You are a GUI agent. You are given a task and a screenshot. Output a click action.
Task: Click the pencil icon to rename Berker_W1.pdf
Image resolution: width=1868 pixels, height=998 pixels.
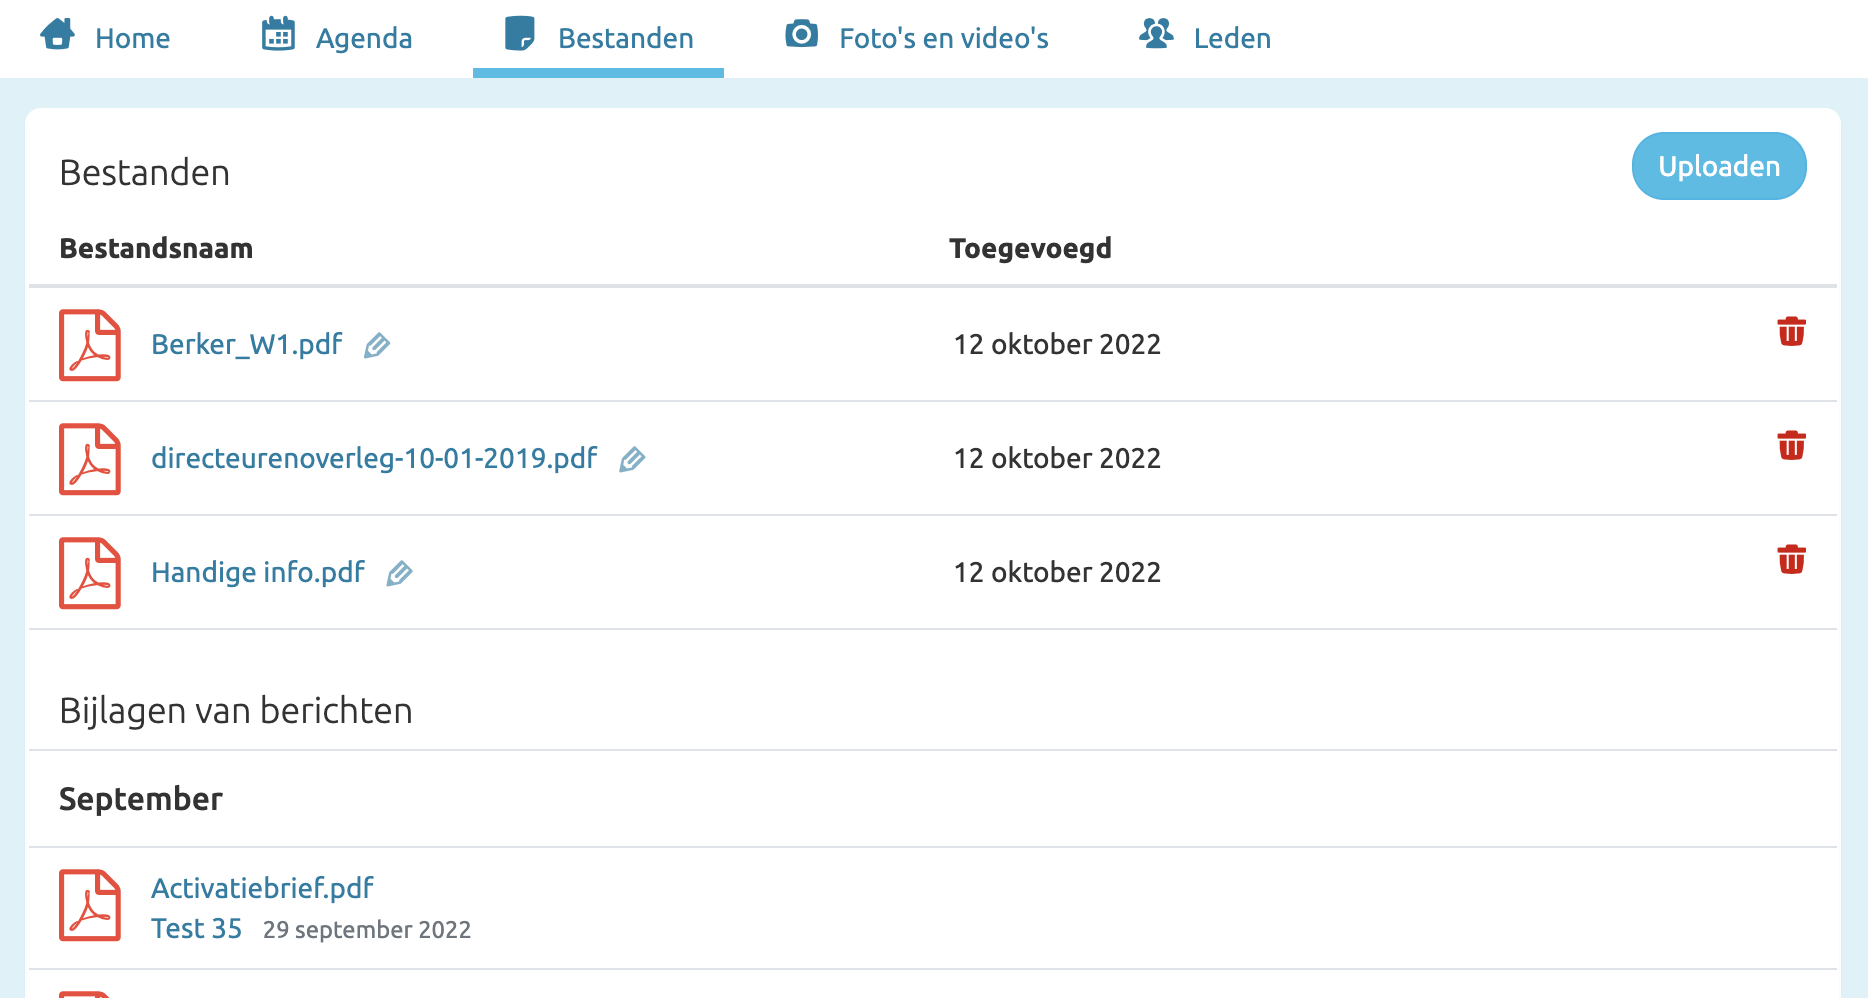(375, 346)
